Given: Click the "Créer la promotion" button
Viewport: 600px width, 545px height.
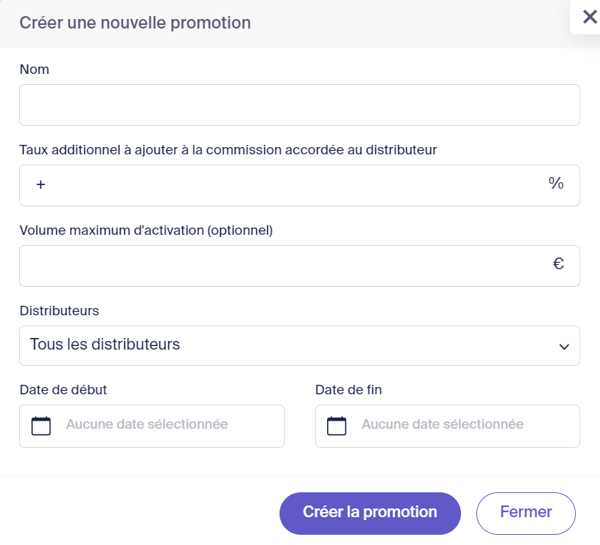Looking at the screenshot, I should [370, 513].
